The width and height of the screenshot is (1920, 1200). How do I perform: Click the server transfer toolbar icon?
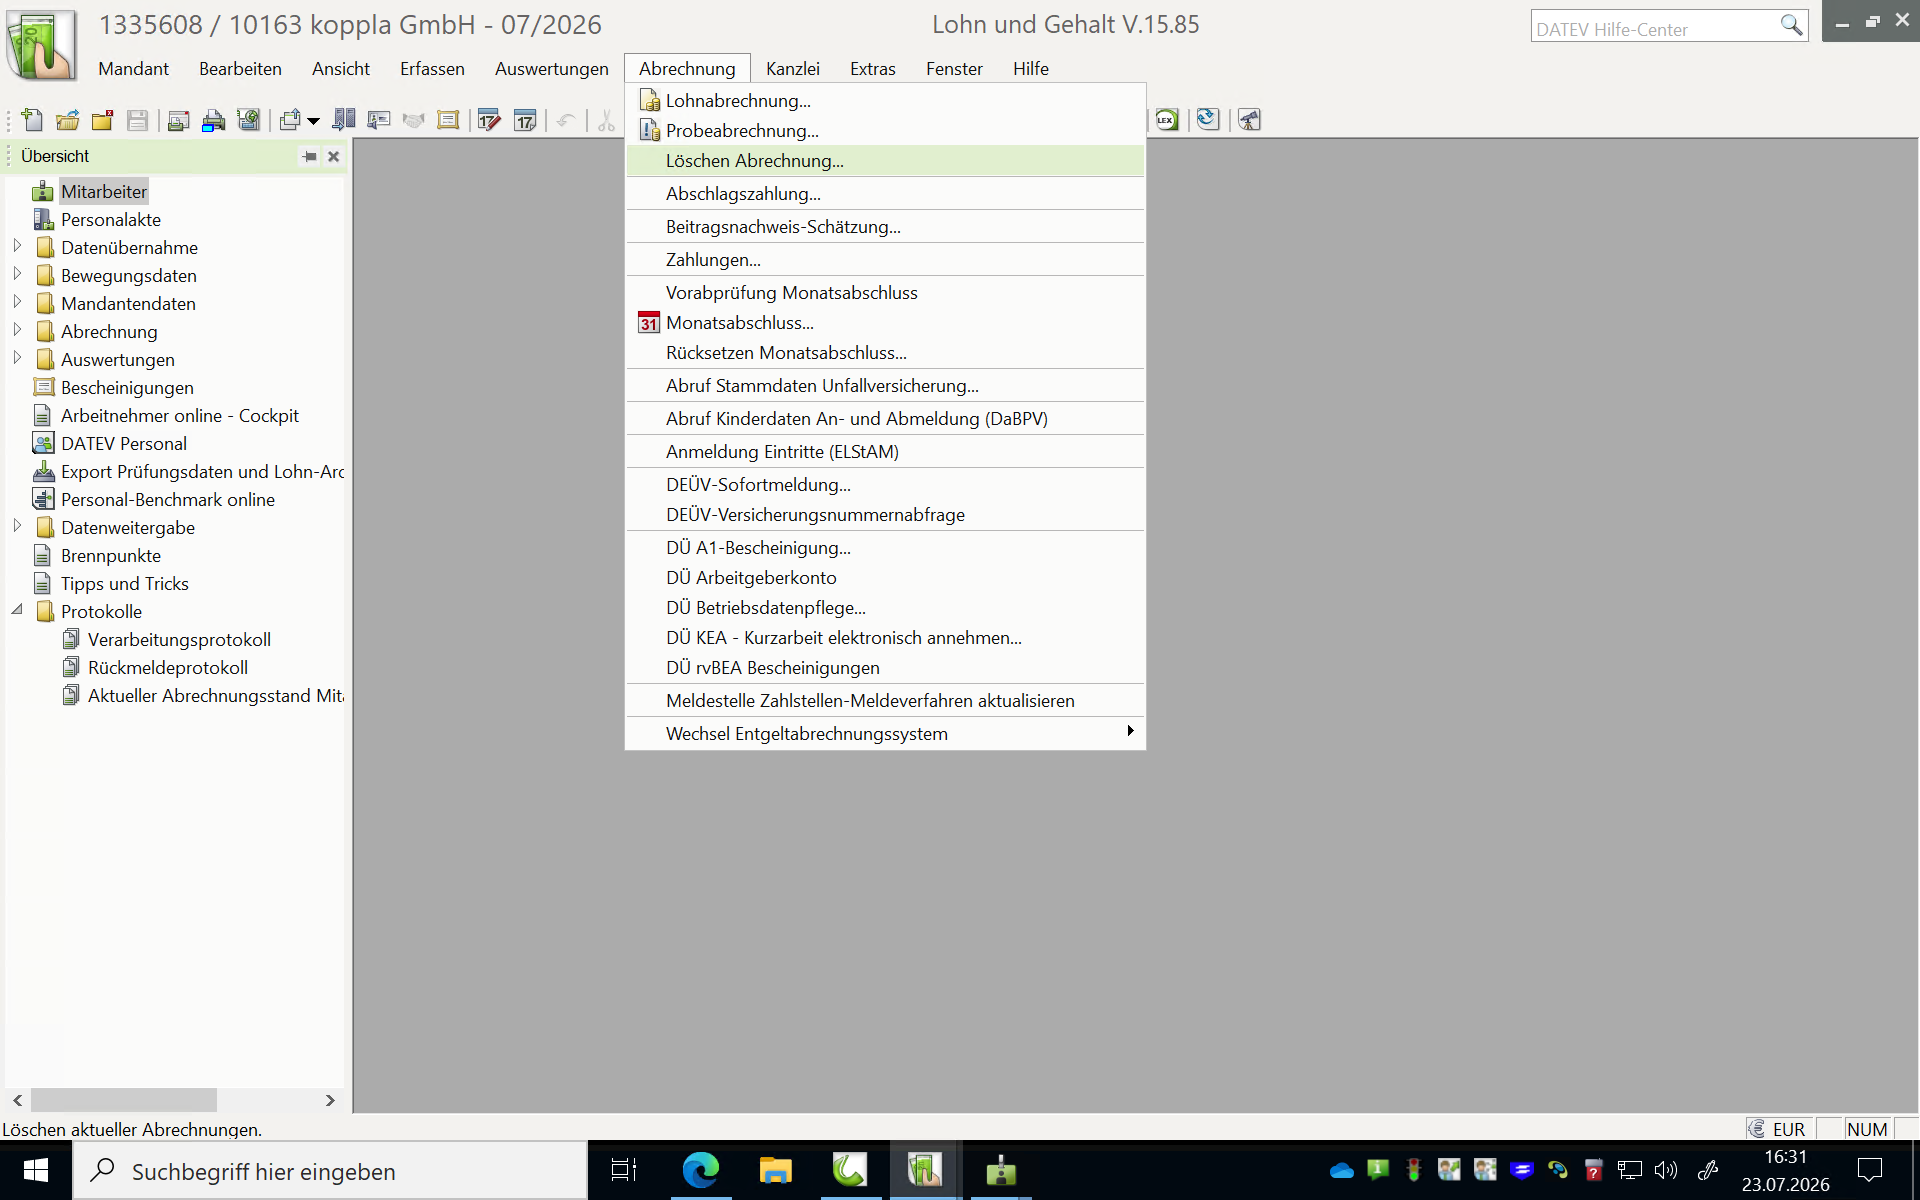coord(343,120)
